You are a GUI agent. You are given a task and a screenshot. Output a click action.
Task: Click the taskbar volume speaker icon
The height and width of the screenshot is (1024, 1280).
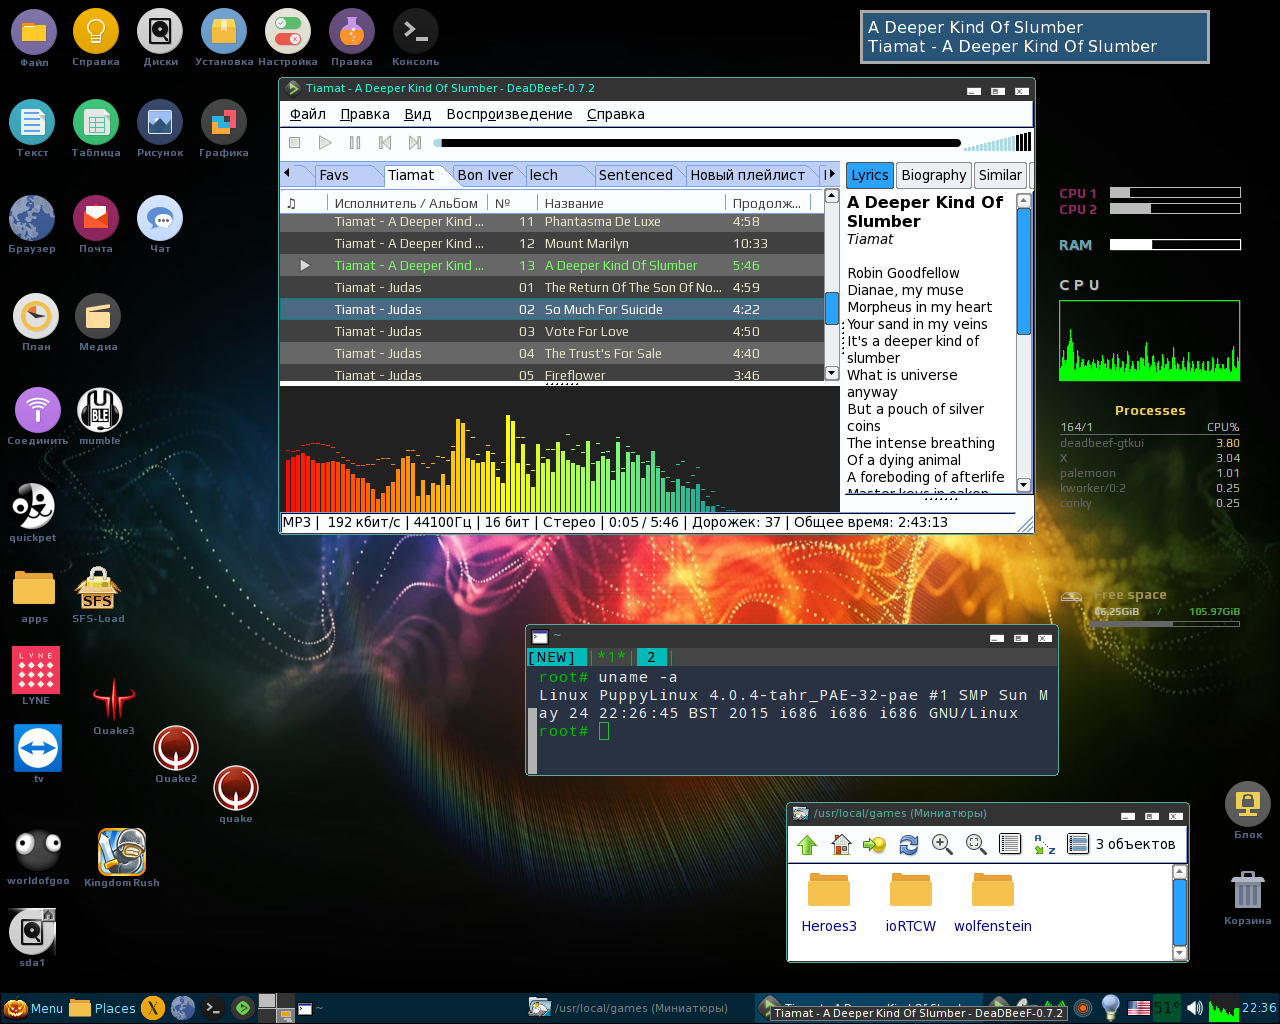[x=1195, y=1008]
